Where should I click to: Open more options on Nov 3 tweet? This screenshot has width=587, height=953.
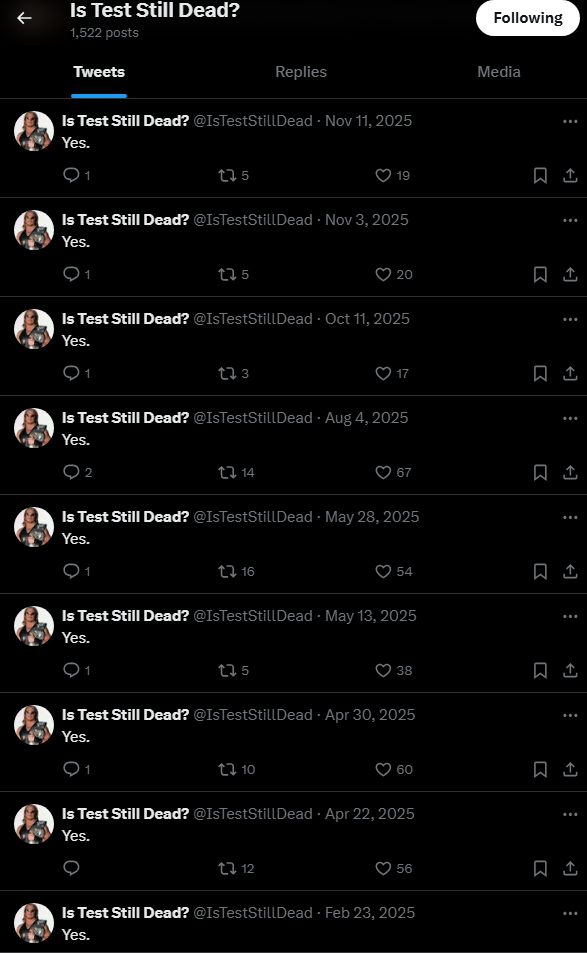(x=570, y=220)
